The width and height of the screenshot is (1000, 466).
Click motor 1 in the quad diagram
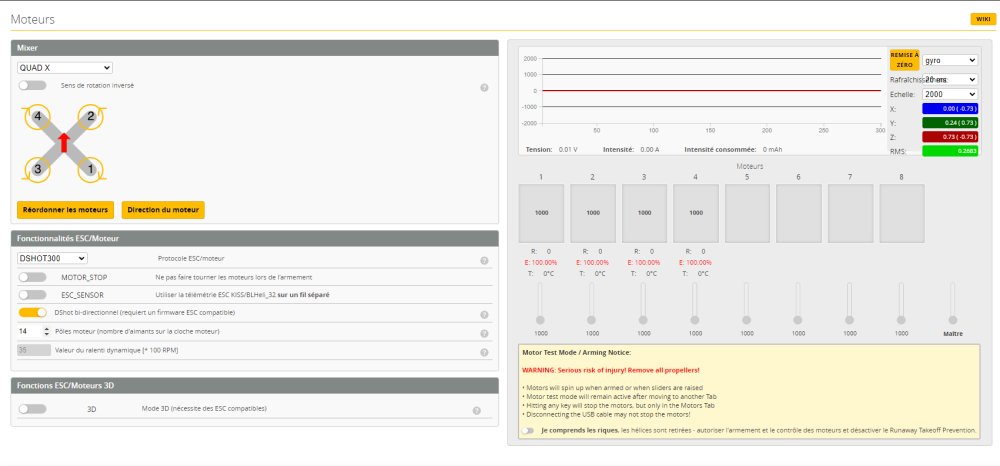[x=90, y=169]
